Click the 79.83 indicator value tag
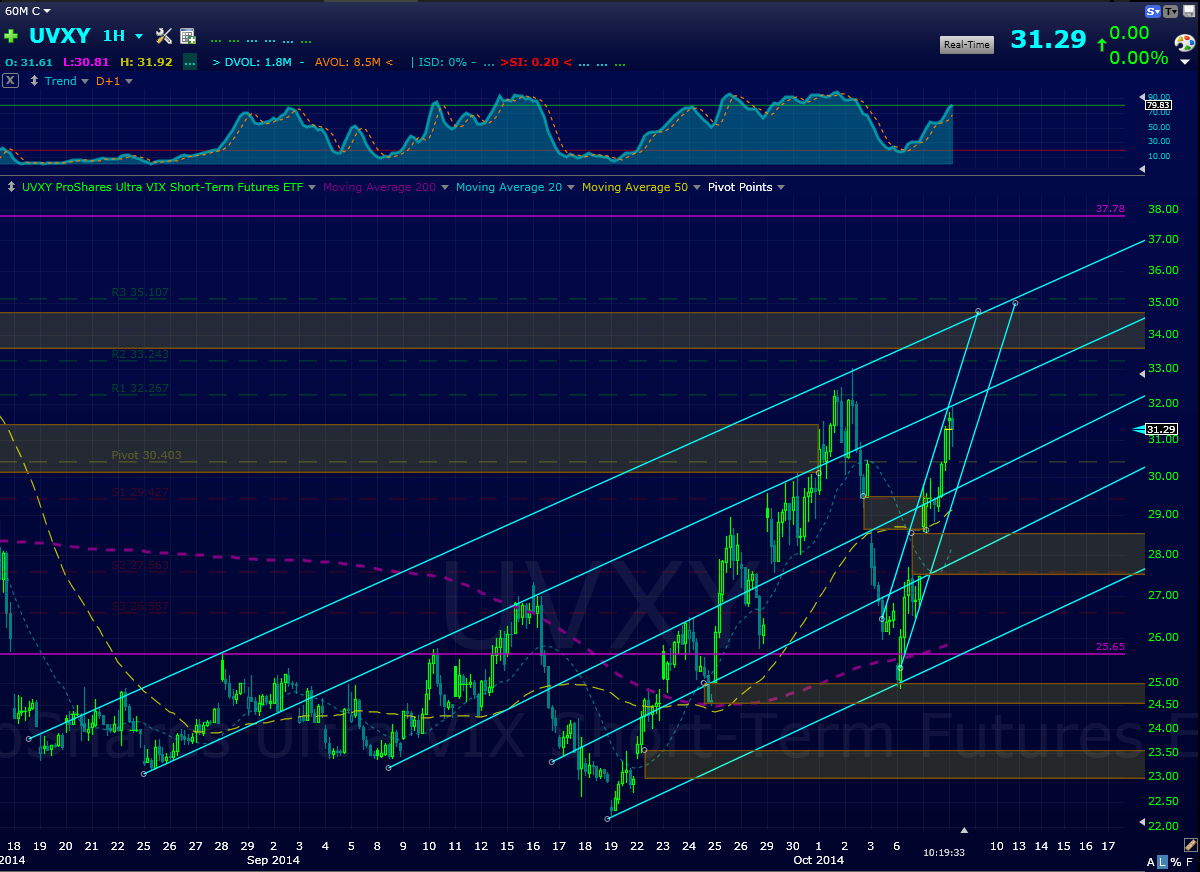 [1158, 105]
